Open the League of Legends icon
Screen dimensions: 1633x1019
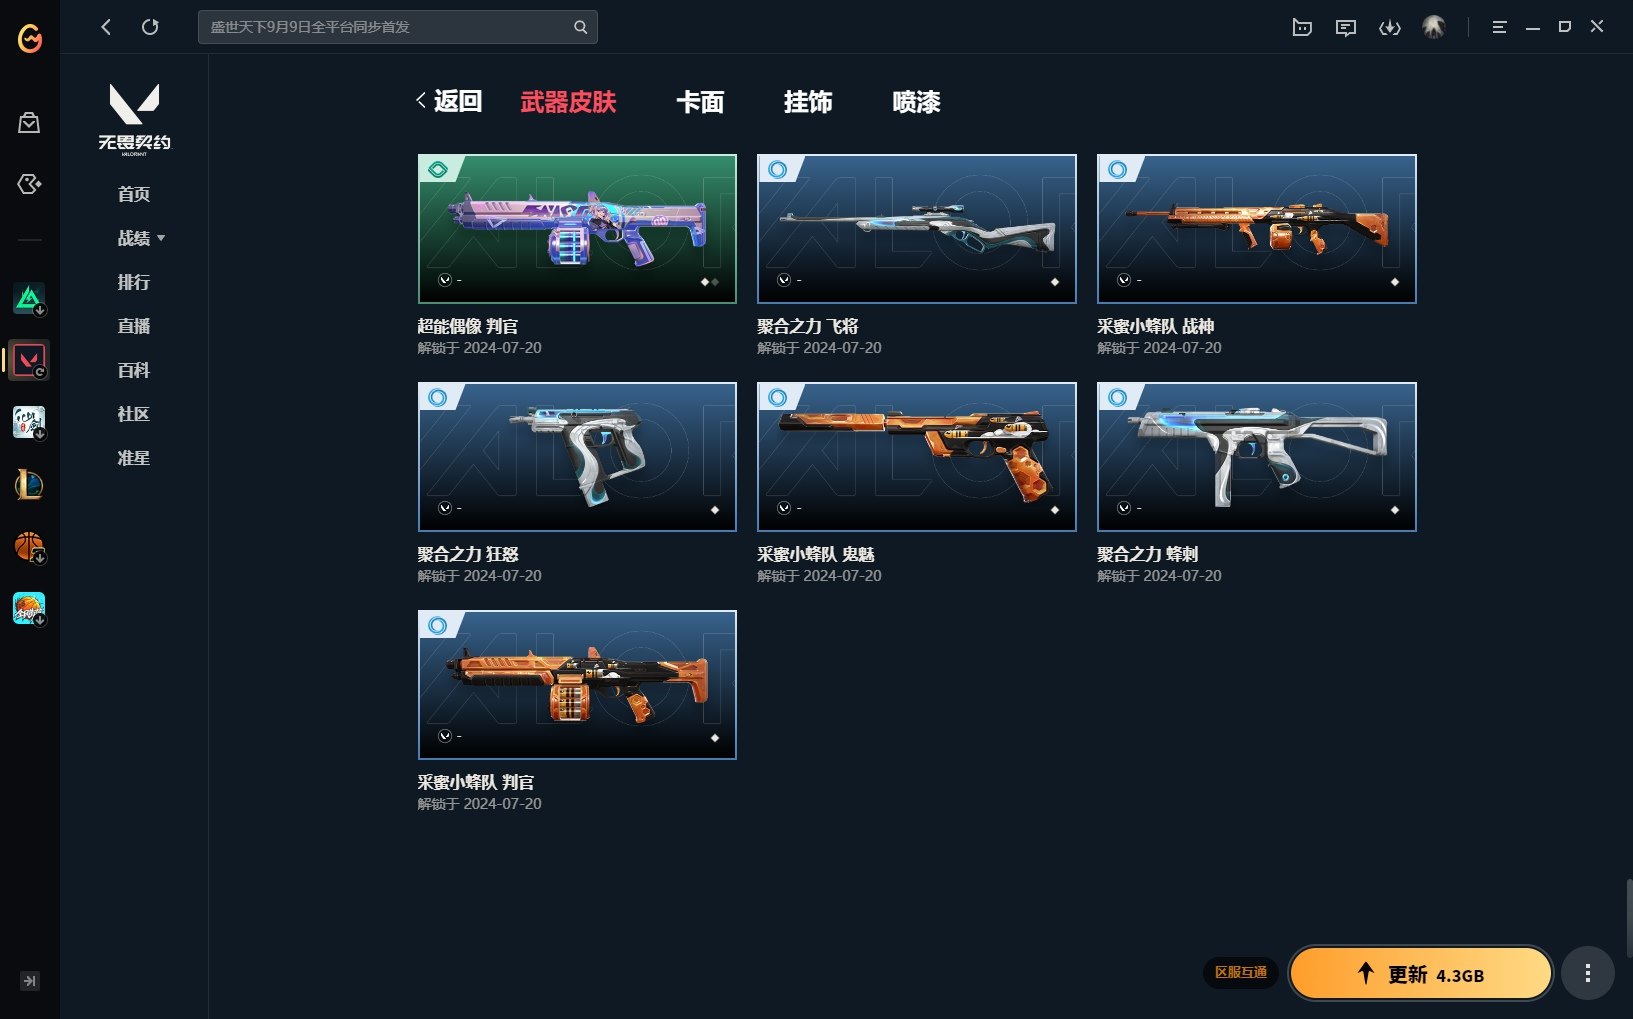tap(29, 485)
